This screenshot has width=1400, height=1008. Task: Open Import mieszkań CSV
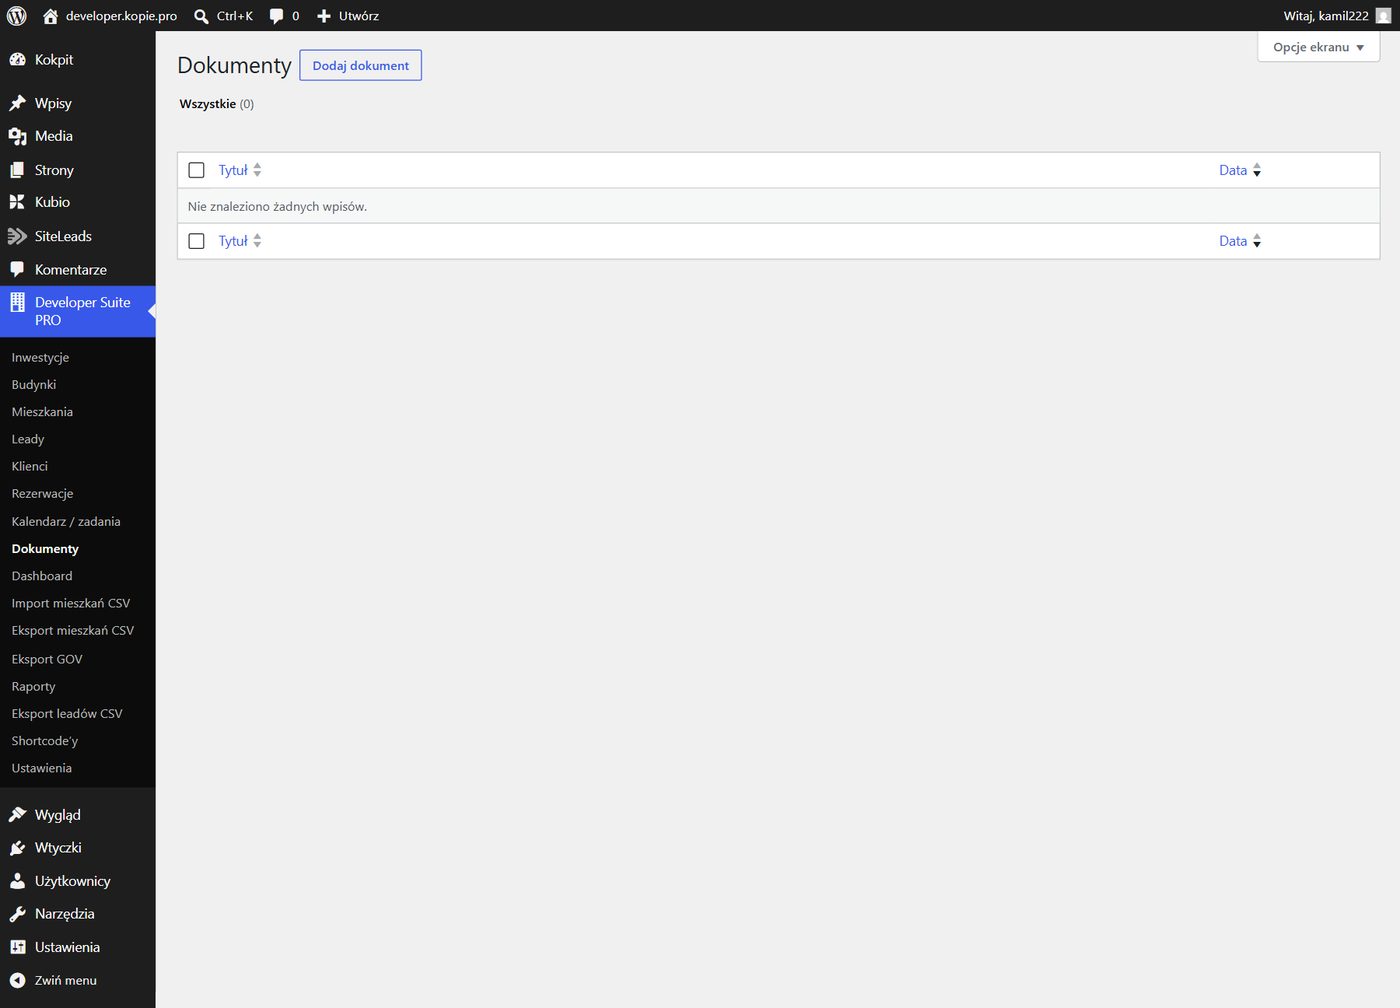point(71,603)
